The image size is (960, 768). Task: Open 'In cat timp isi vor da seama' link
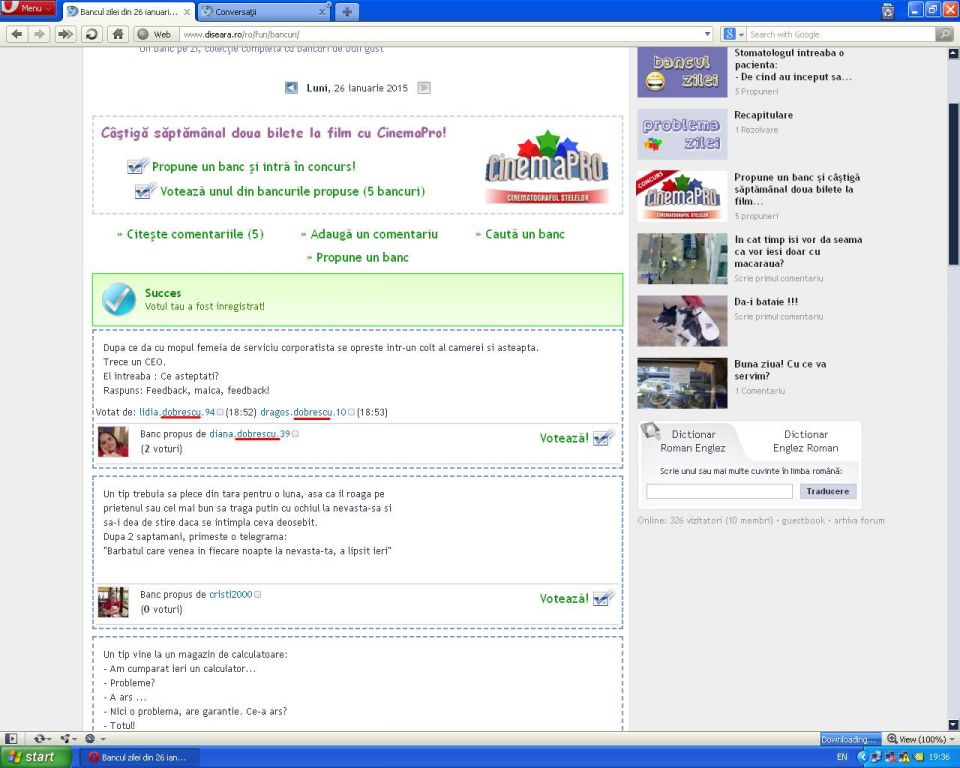point(798,251)
